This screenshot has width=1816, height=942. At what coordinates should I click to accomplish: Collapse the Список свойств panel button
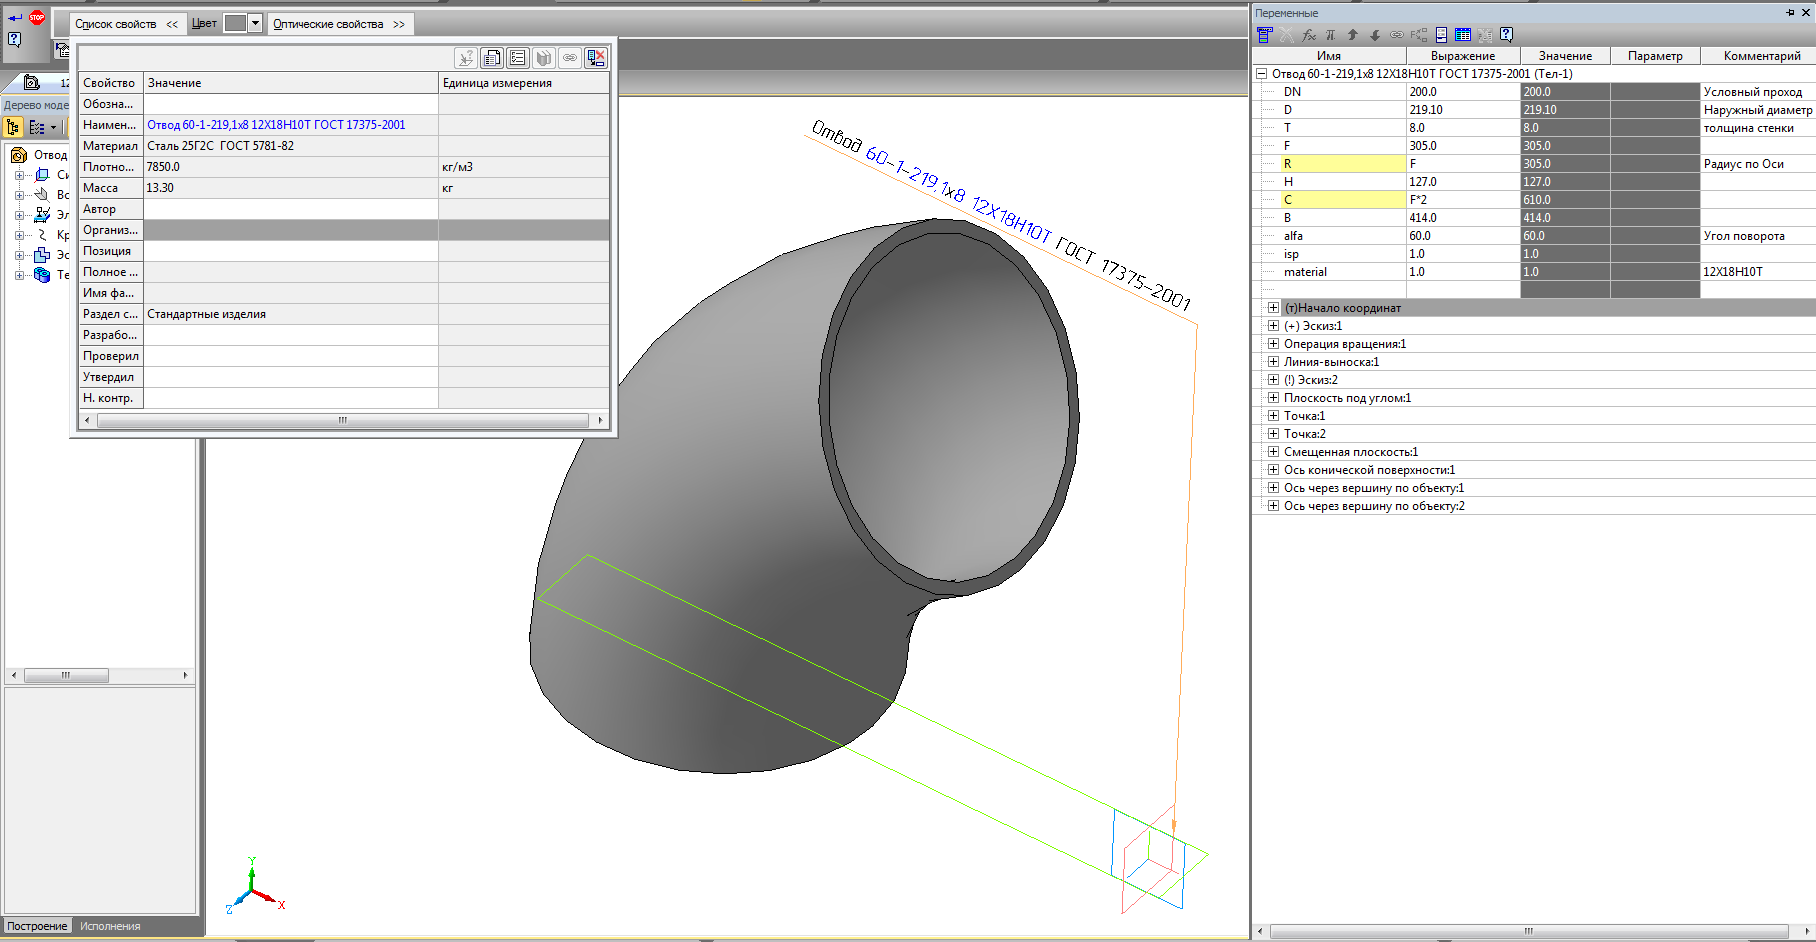click(127, 24)
